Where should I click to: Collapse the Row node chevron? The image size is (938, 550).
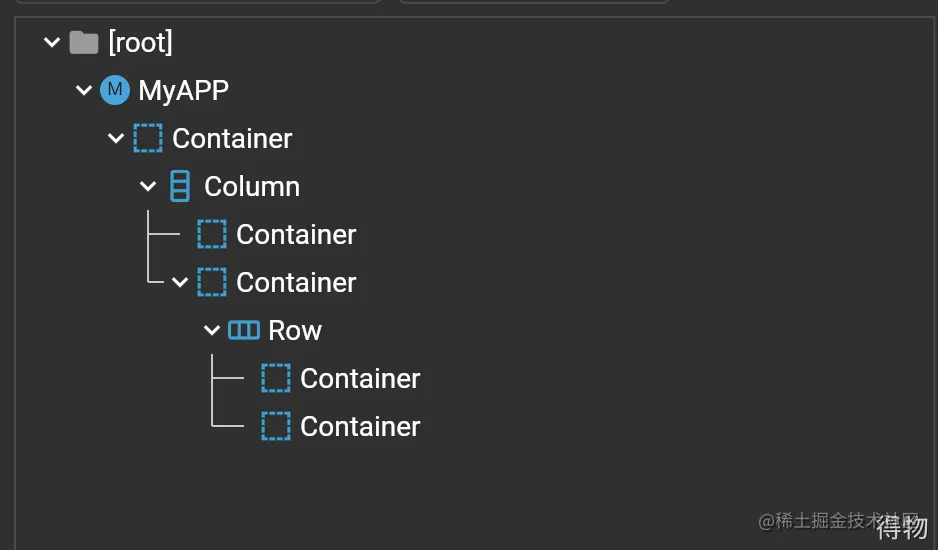(x=212, y=330)
